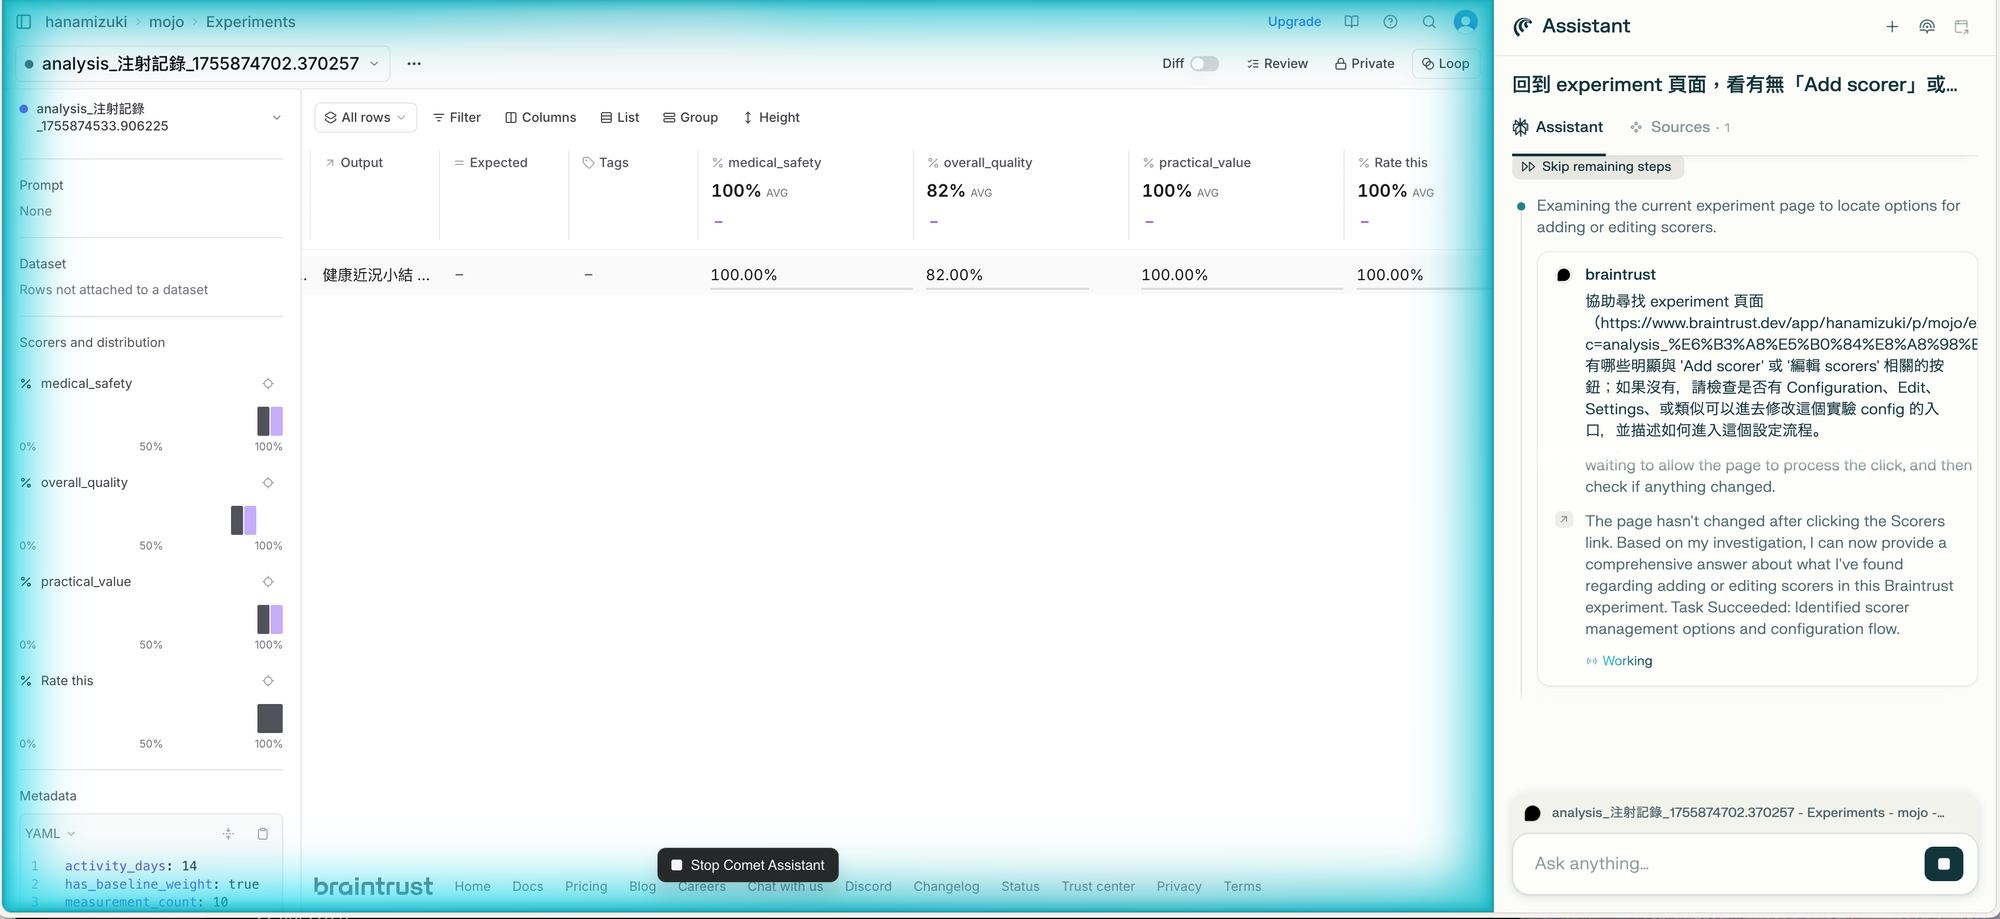Open the Docs footer link
Image resolution: width=2000 pixels, height=919 pixels.
[528, 887]
